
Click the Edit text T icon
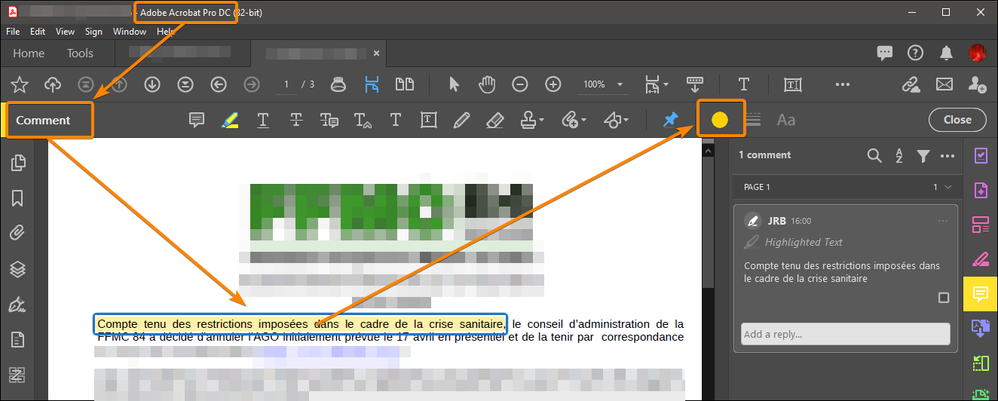coord(743,84)
